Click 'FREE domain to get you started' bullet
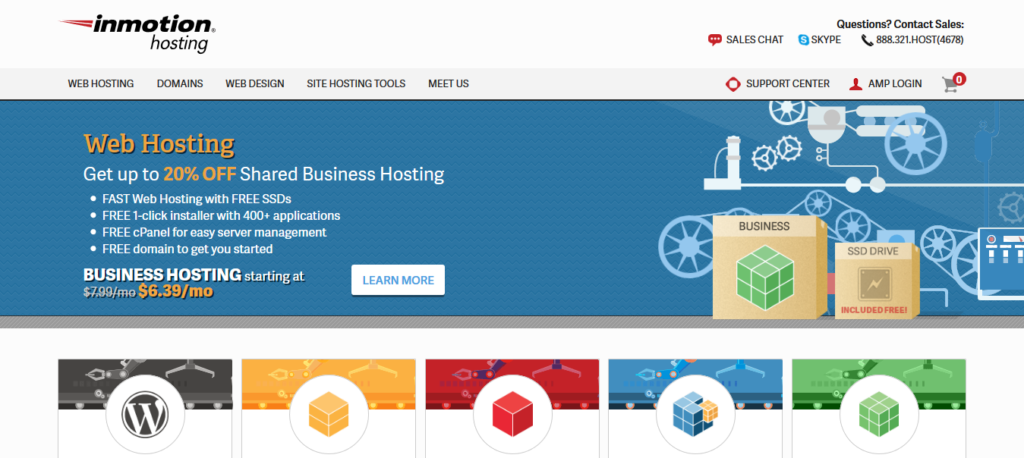Viewport: 1024px width, 458px height. (187, 250)
